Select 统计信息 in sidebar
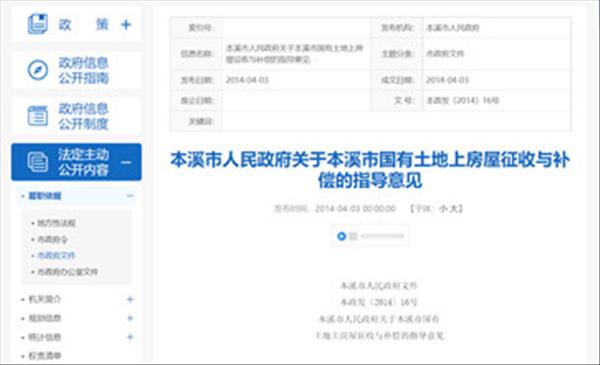The width and height of the screenshot is (600, 365). (x=45, y=337)
